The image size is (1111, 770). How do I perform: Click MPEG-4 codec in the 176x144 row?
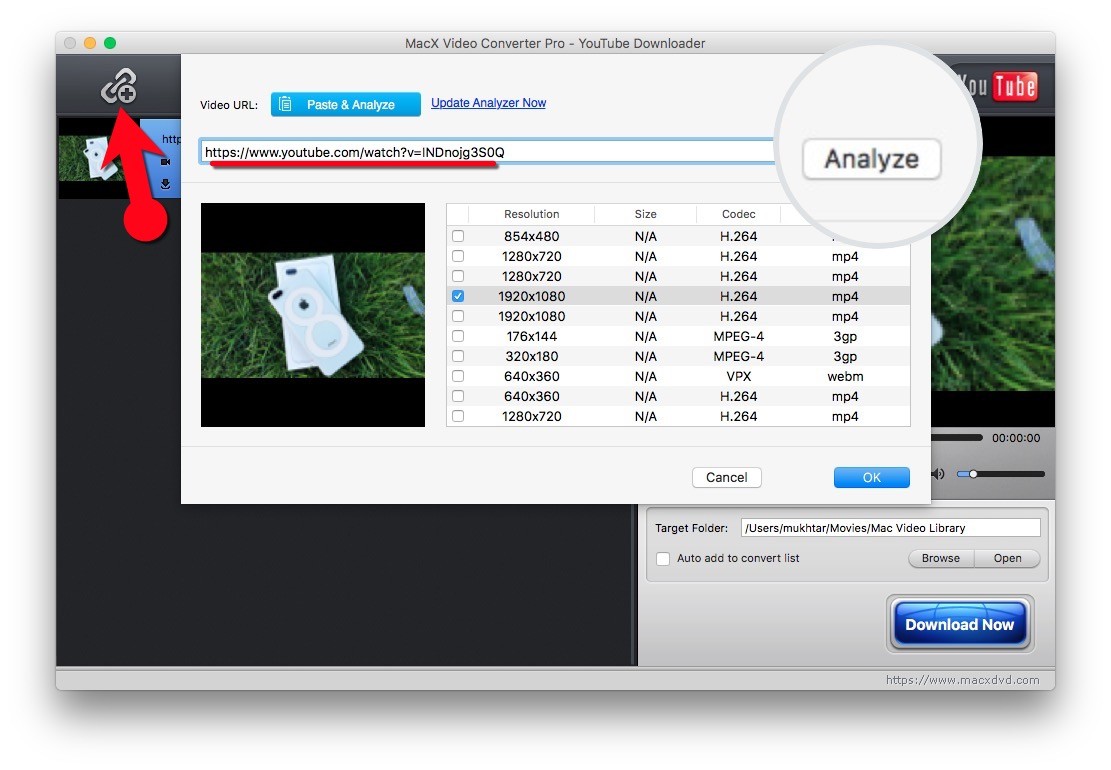(738, 336)
